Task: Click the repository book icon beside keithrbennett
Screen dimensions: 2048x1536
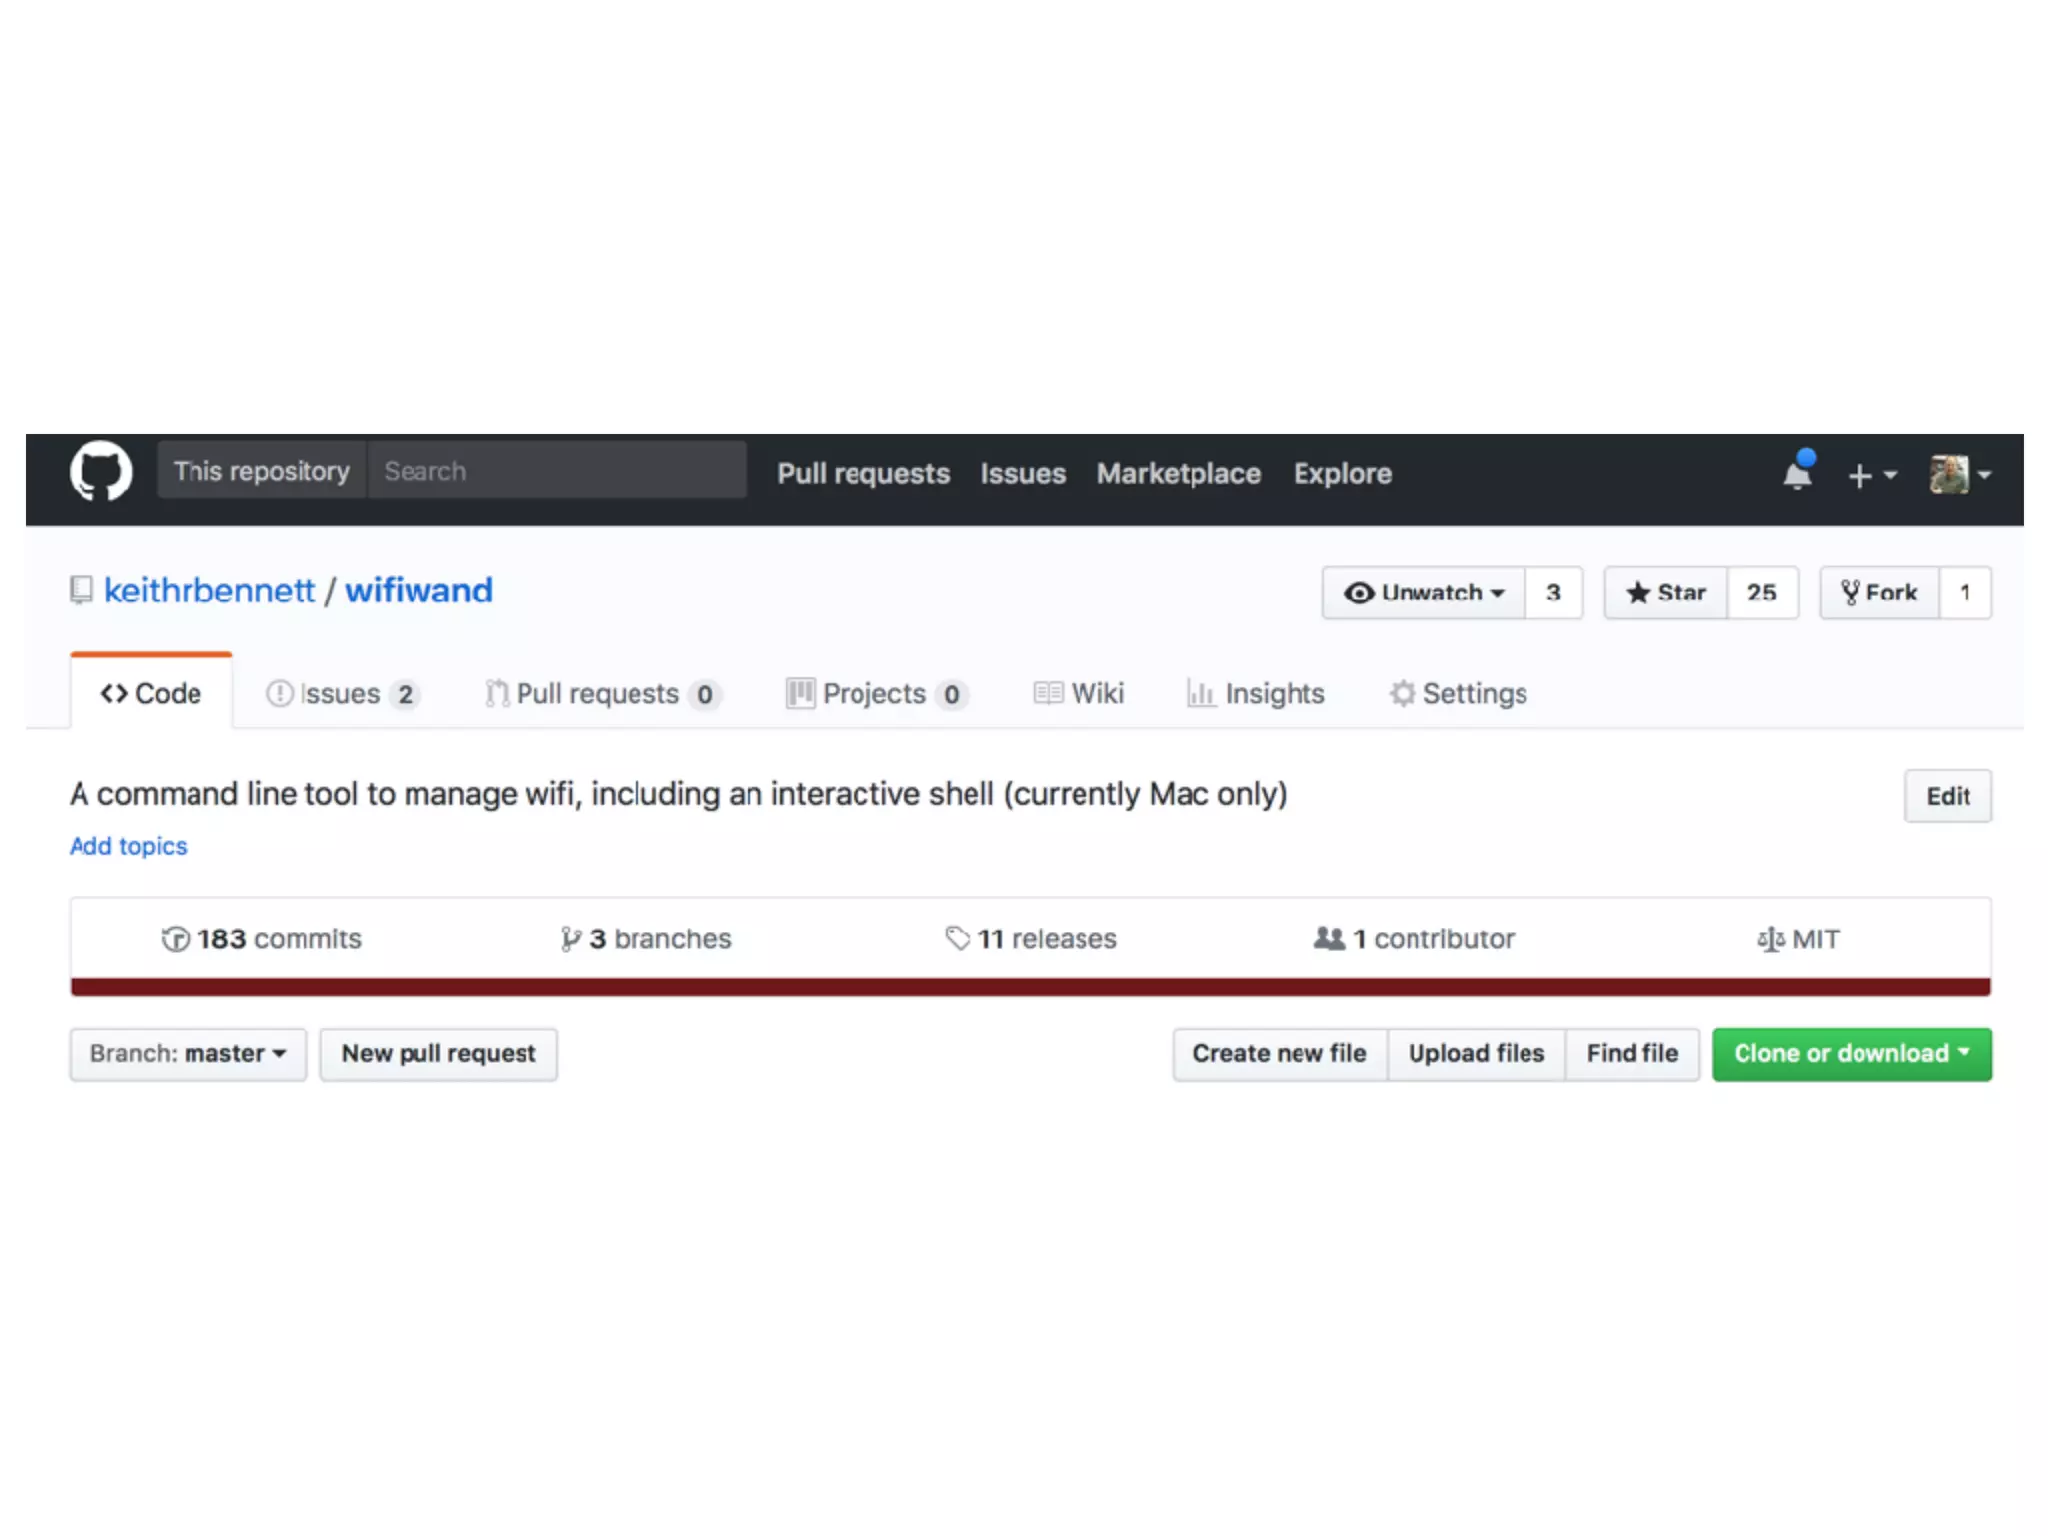Action: [x=82, y=590]
